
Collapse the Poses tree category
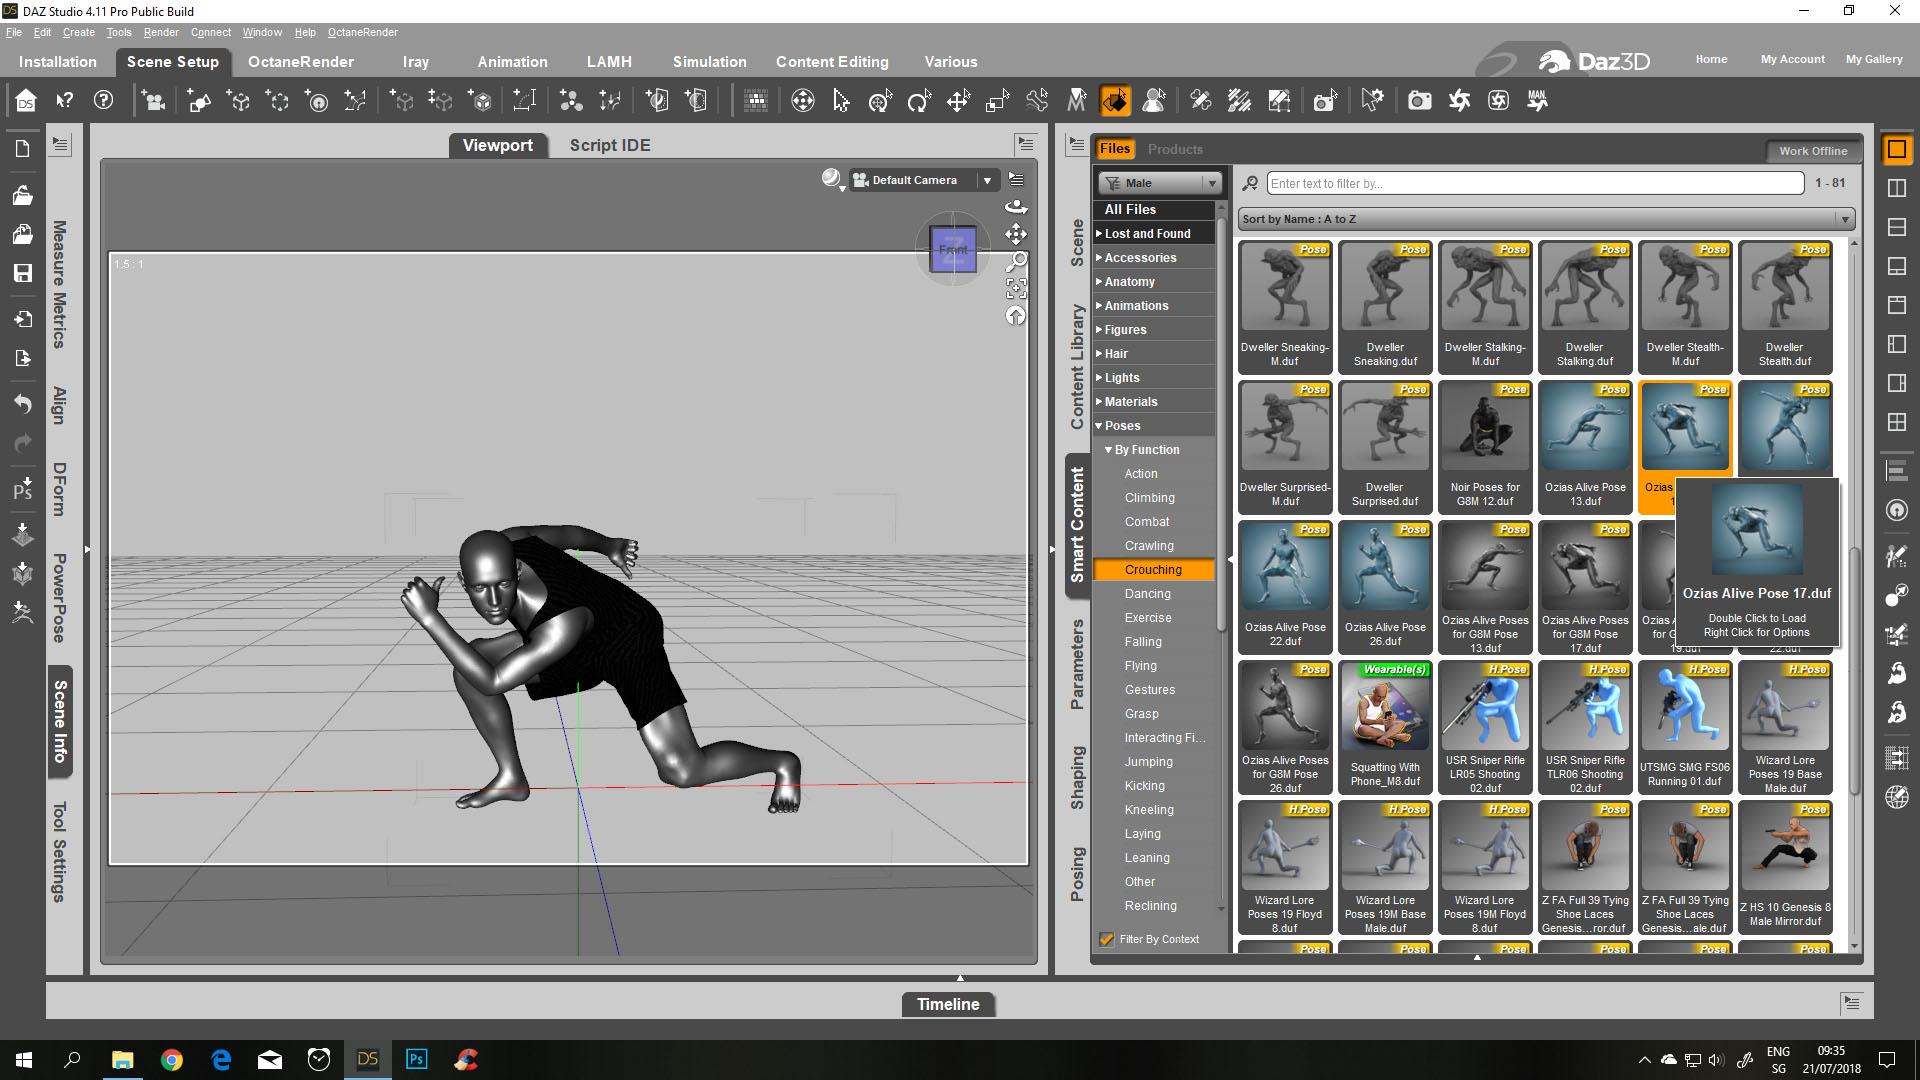click(x=1099, y=426)
